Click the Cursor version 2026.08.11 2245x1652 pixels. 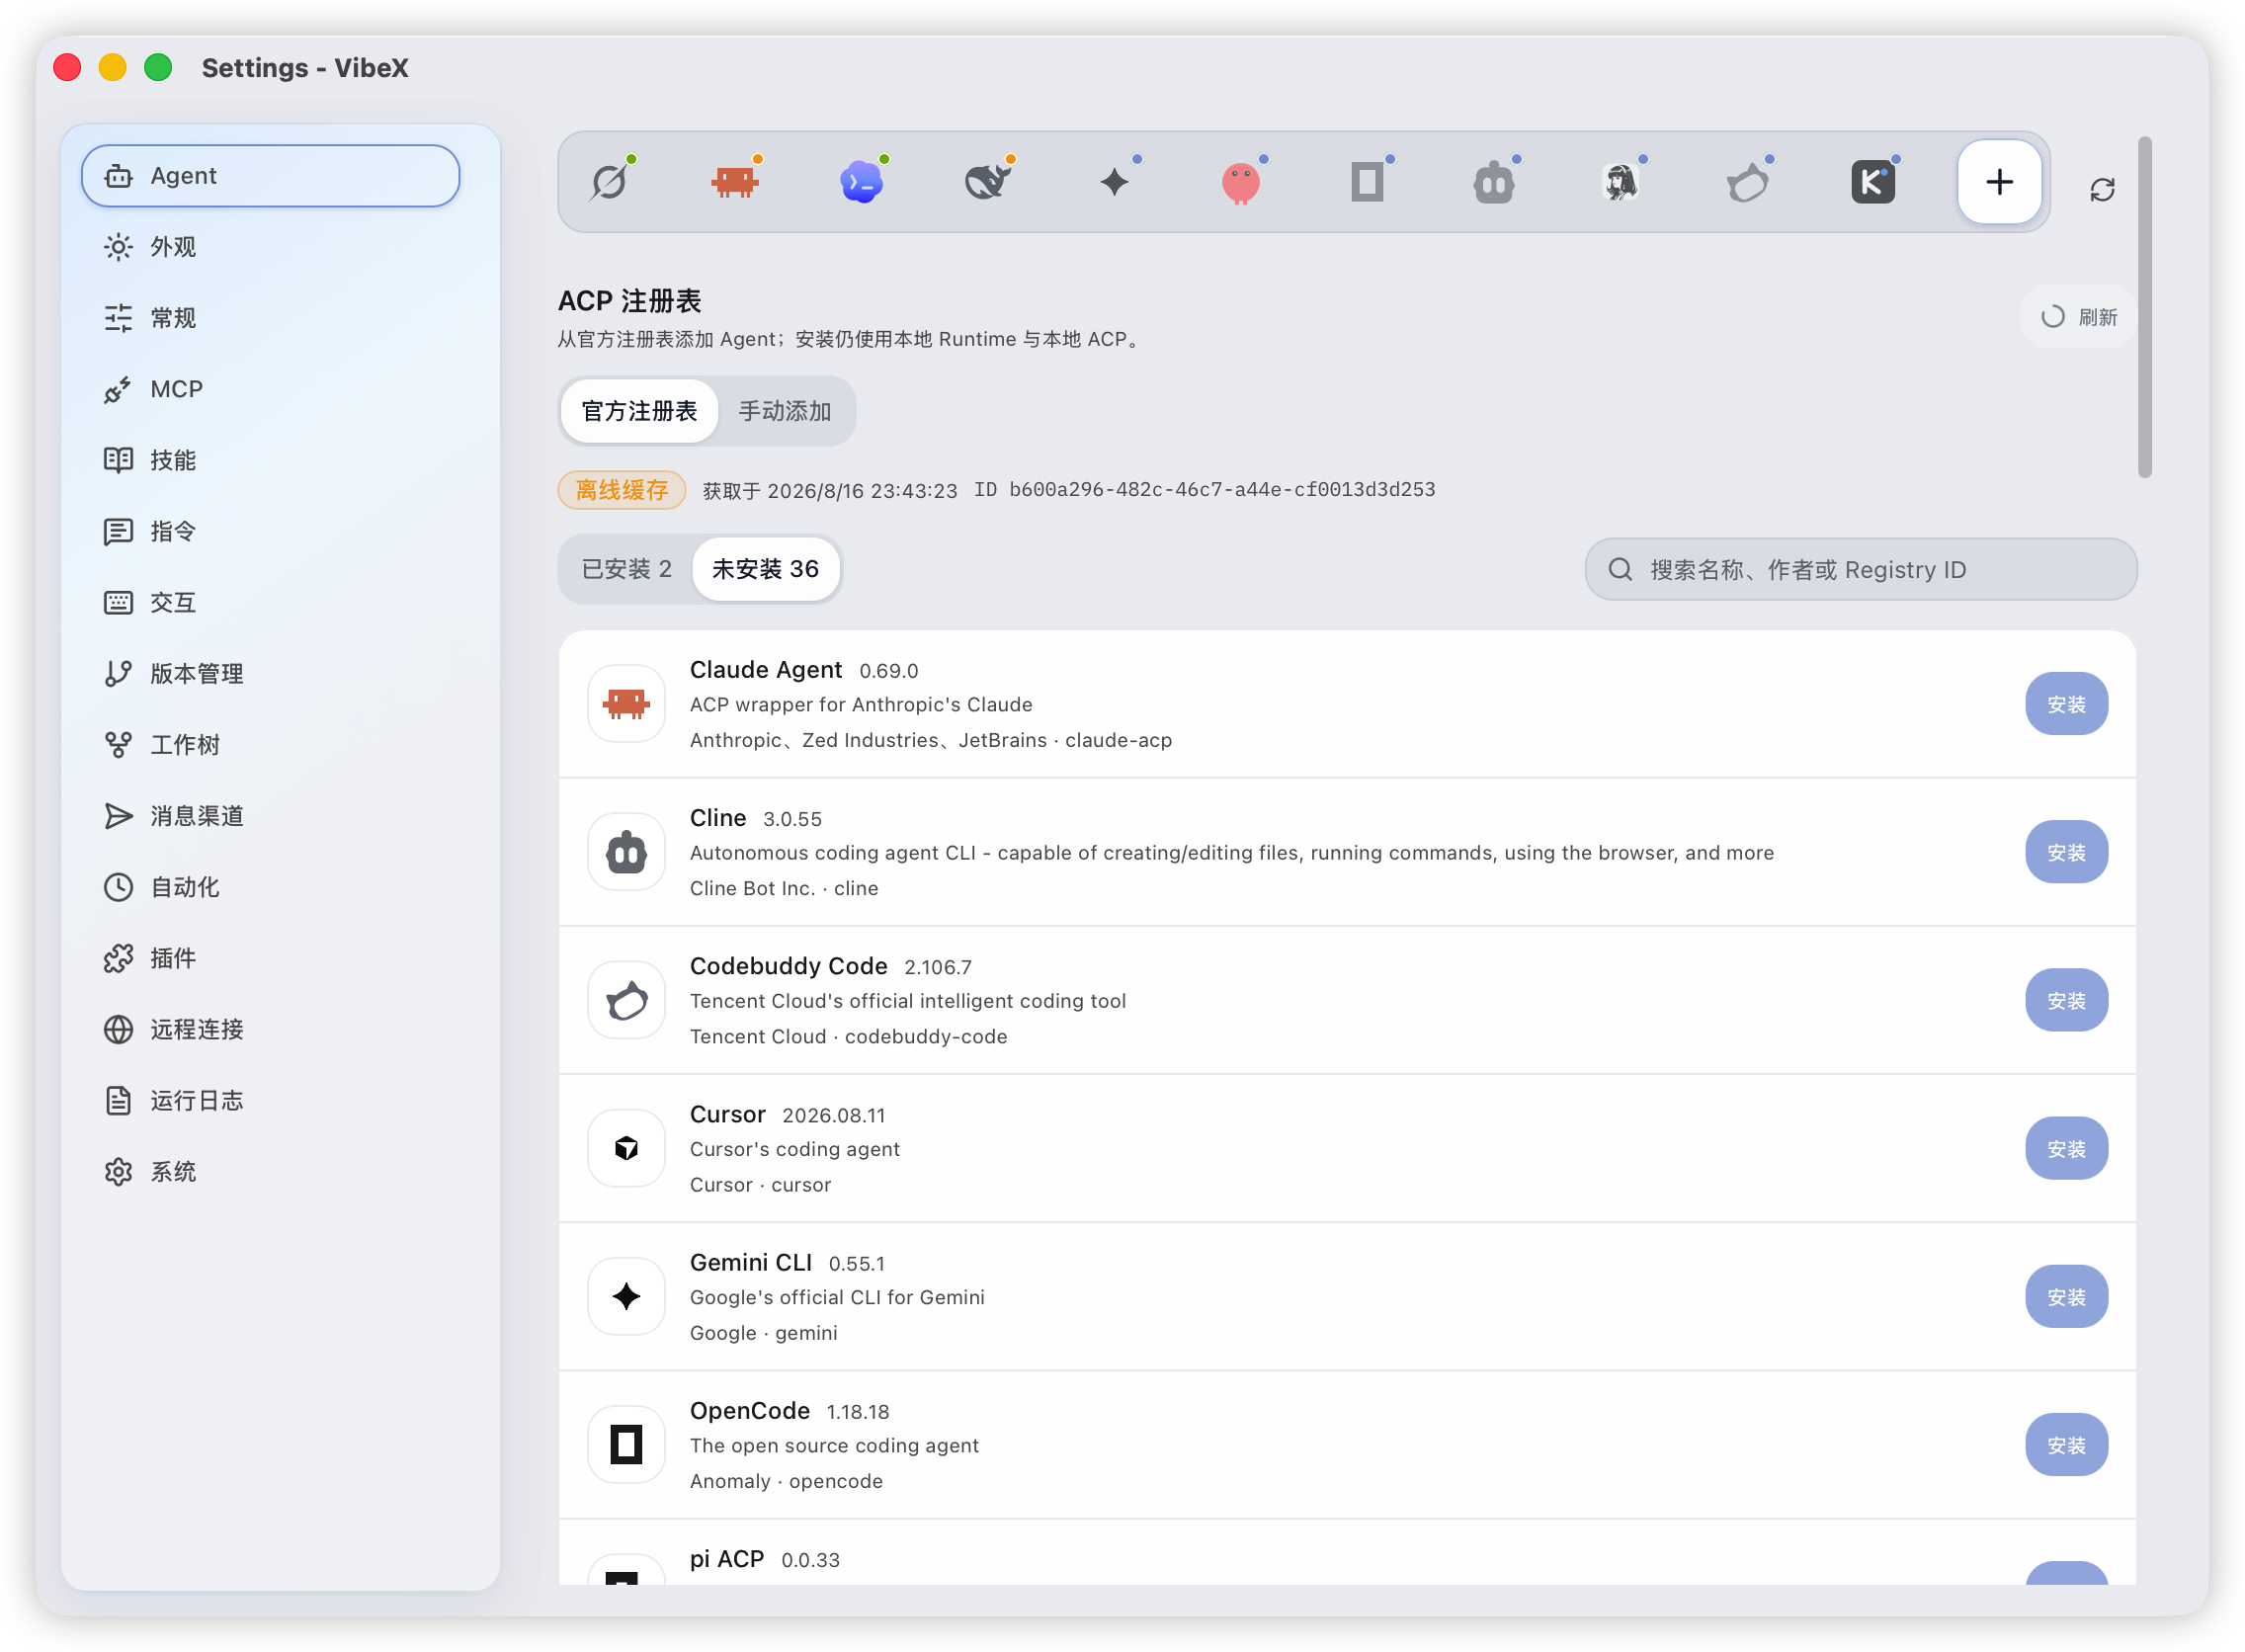[833, 1115]
